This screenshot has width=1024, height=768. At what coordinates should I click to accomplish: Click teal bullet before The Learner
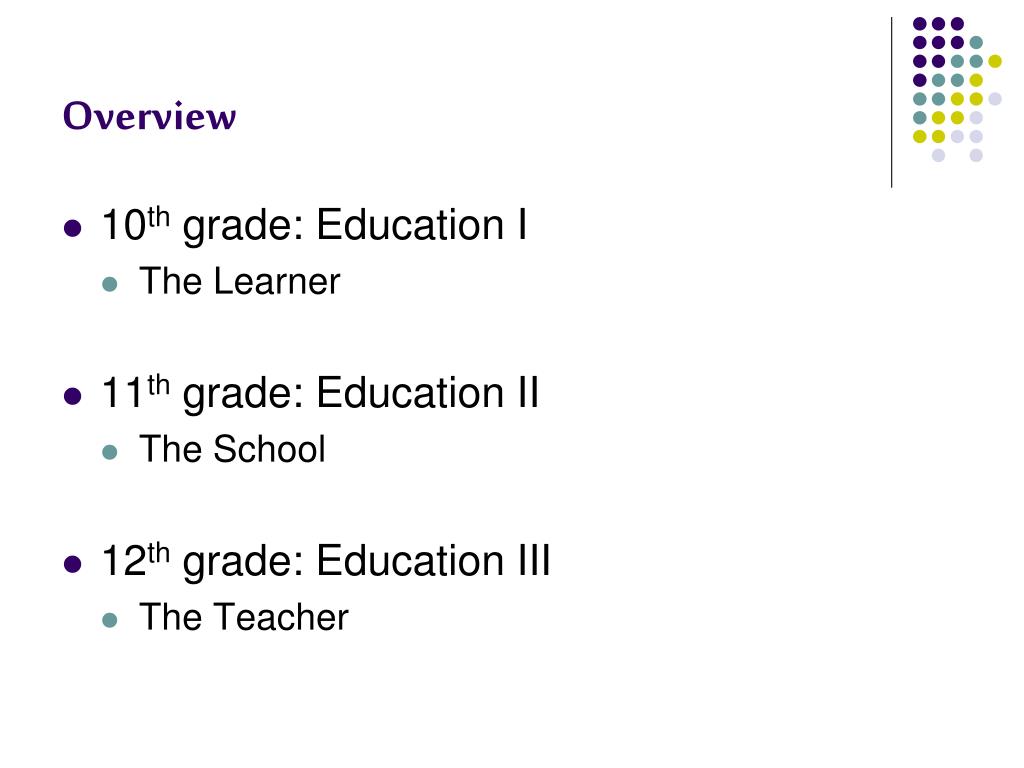(x=110, y=284)
